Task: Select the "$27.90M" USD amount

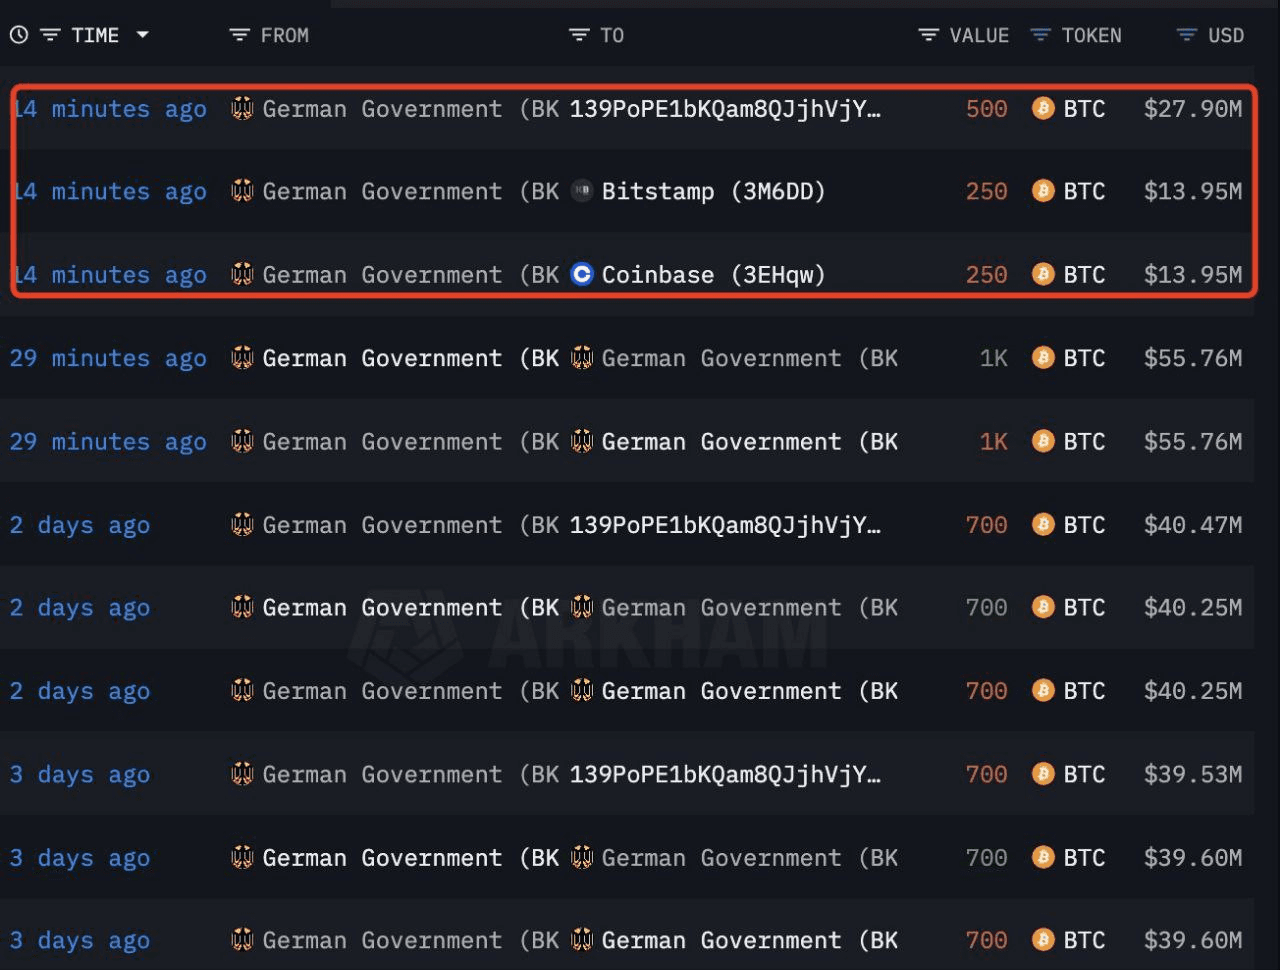Action: tap(1193, 109)
